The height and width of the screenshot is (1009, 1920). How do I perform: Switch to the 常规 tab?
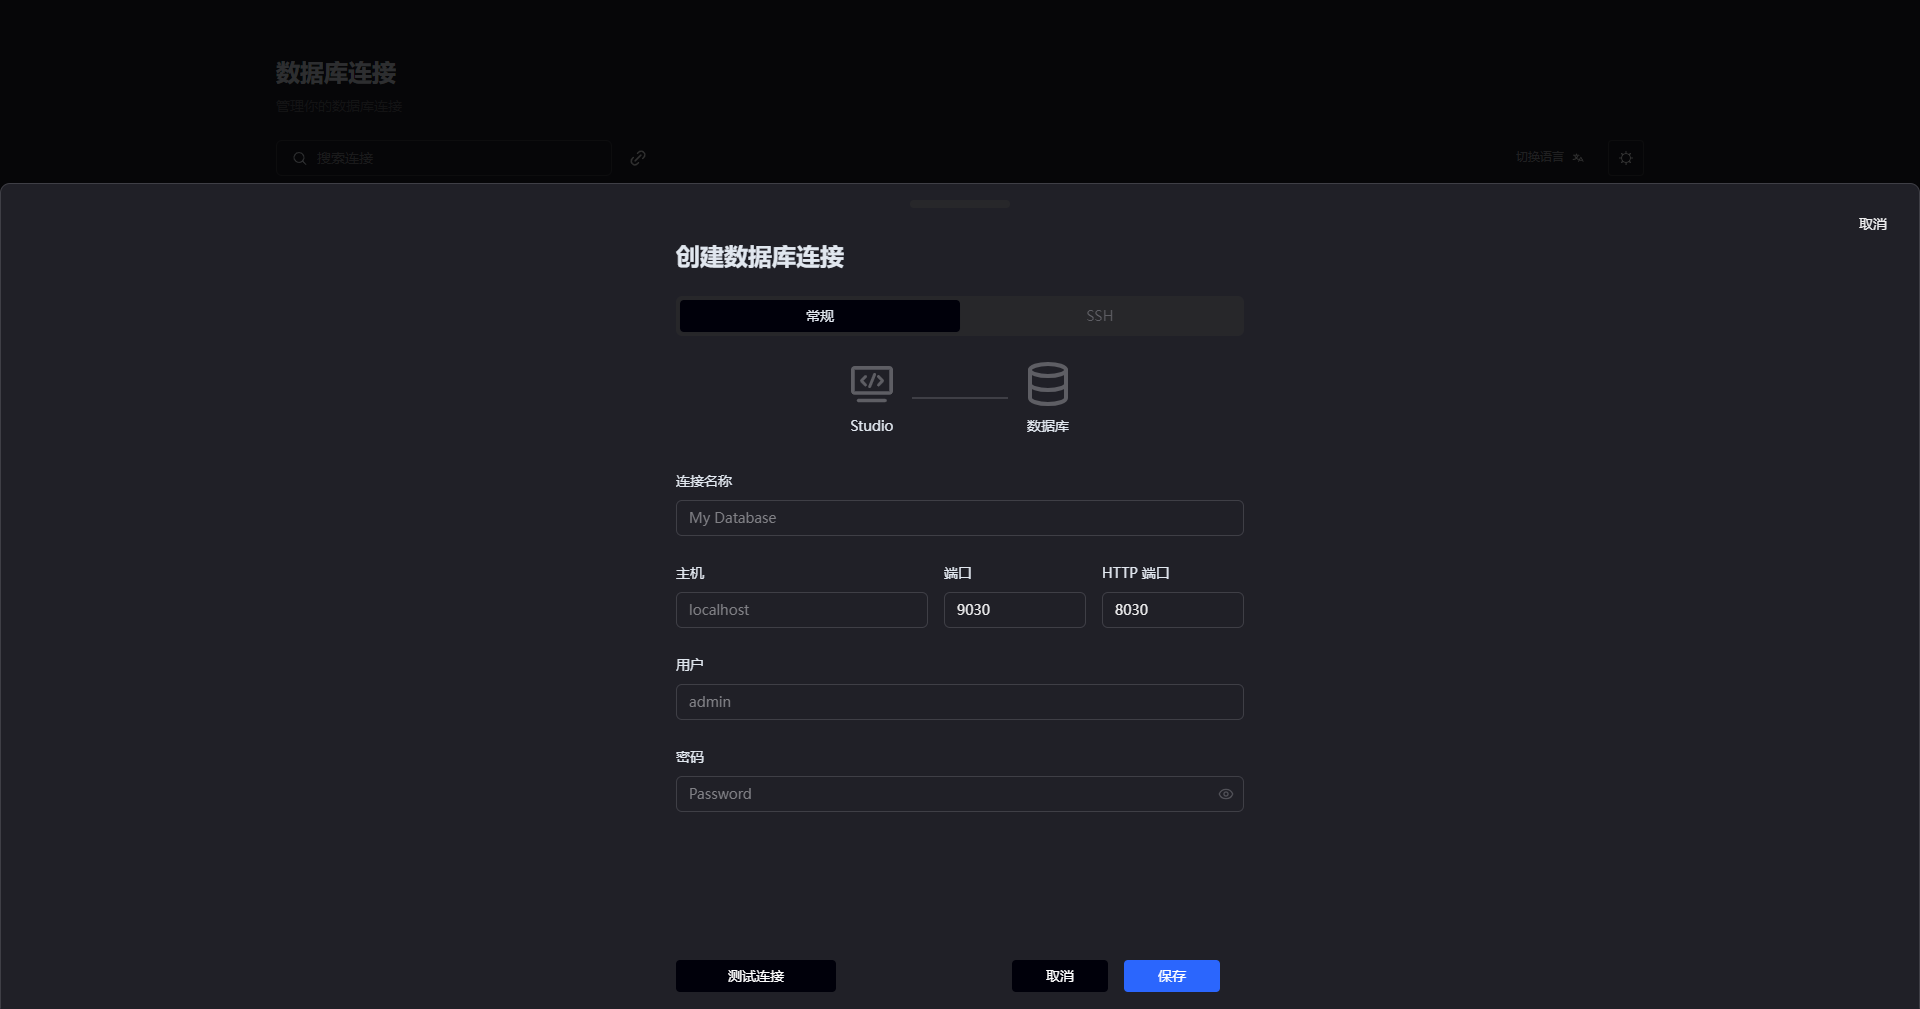819,316
